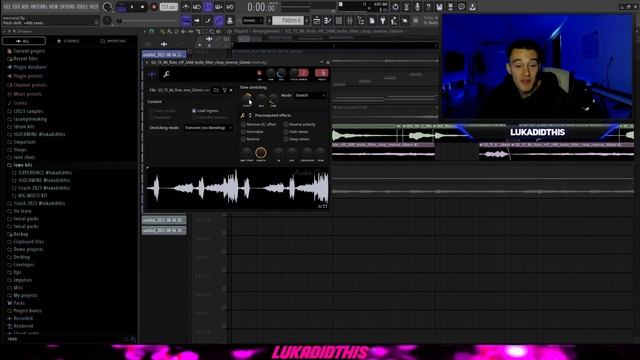Screen dimensions: 640x360
Task: Click the sample waveform preview in sampler
Action: click(x=238, y=188)
